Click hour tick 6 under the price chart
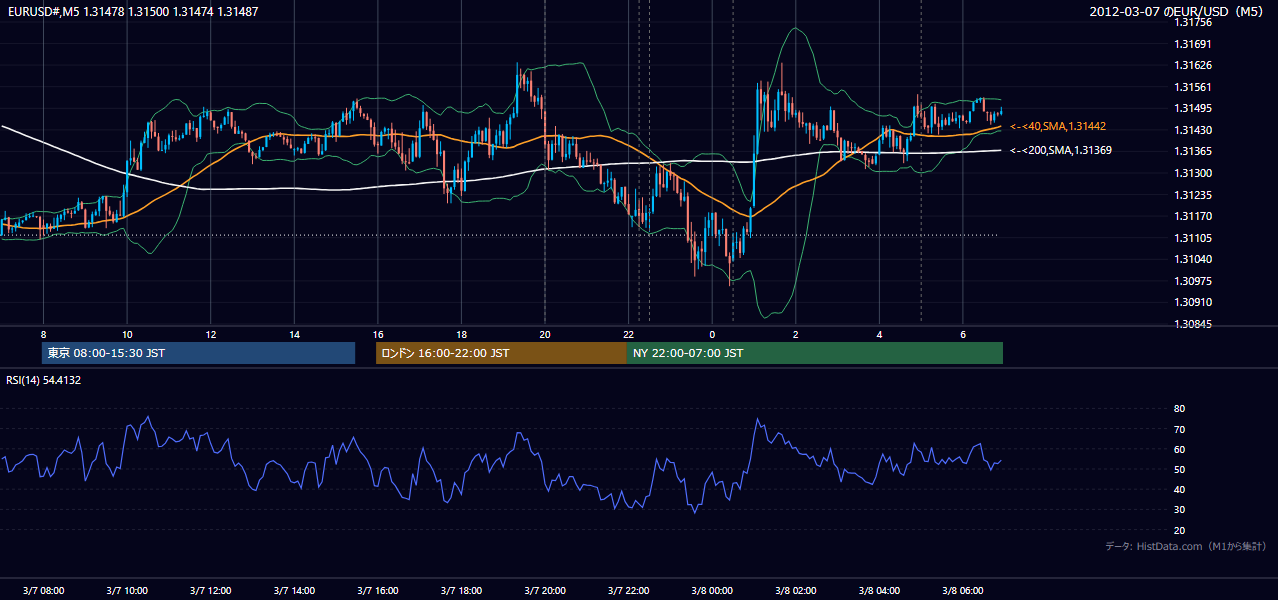Viewport: 1278px width, 600px height. pyautogui.click(x=963, y=334)
